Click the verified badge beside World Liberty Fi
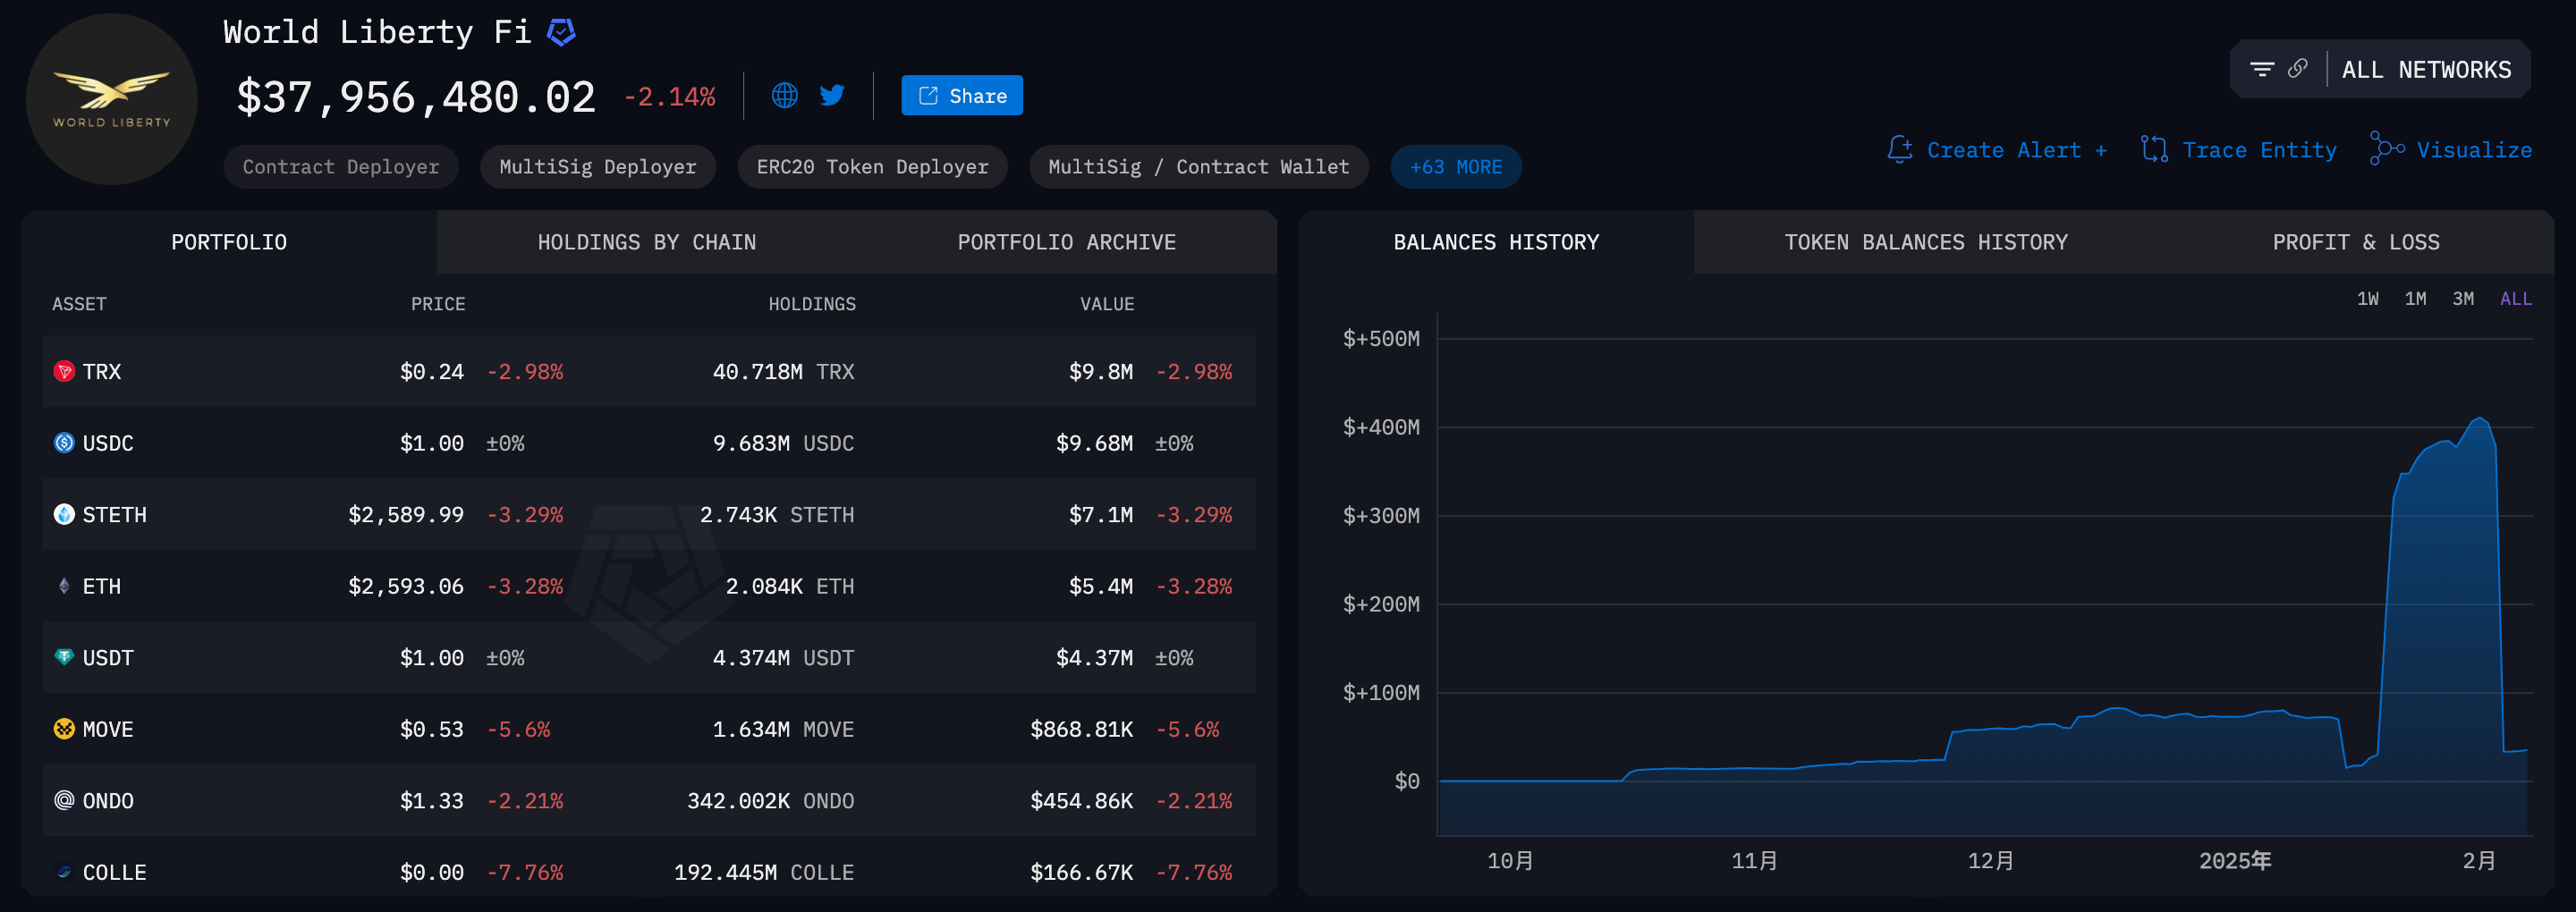 (x=561, y=33)
